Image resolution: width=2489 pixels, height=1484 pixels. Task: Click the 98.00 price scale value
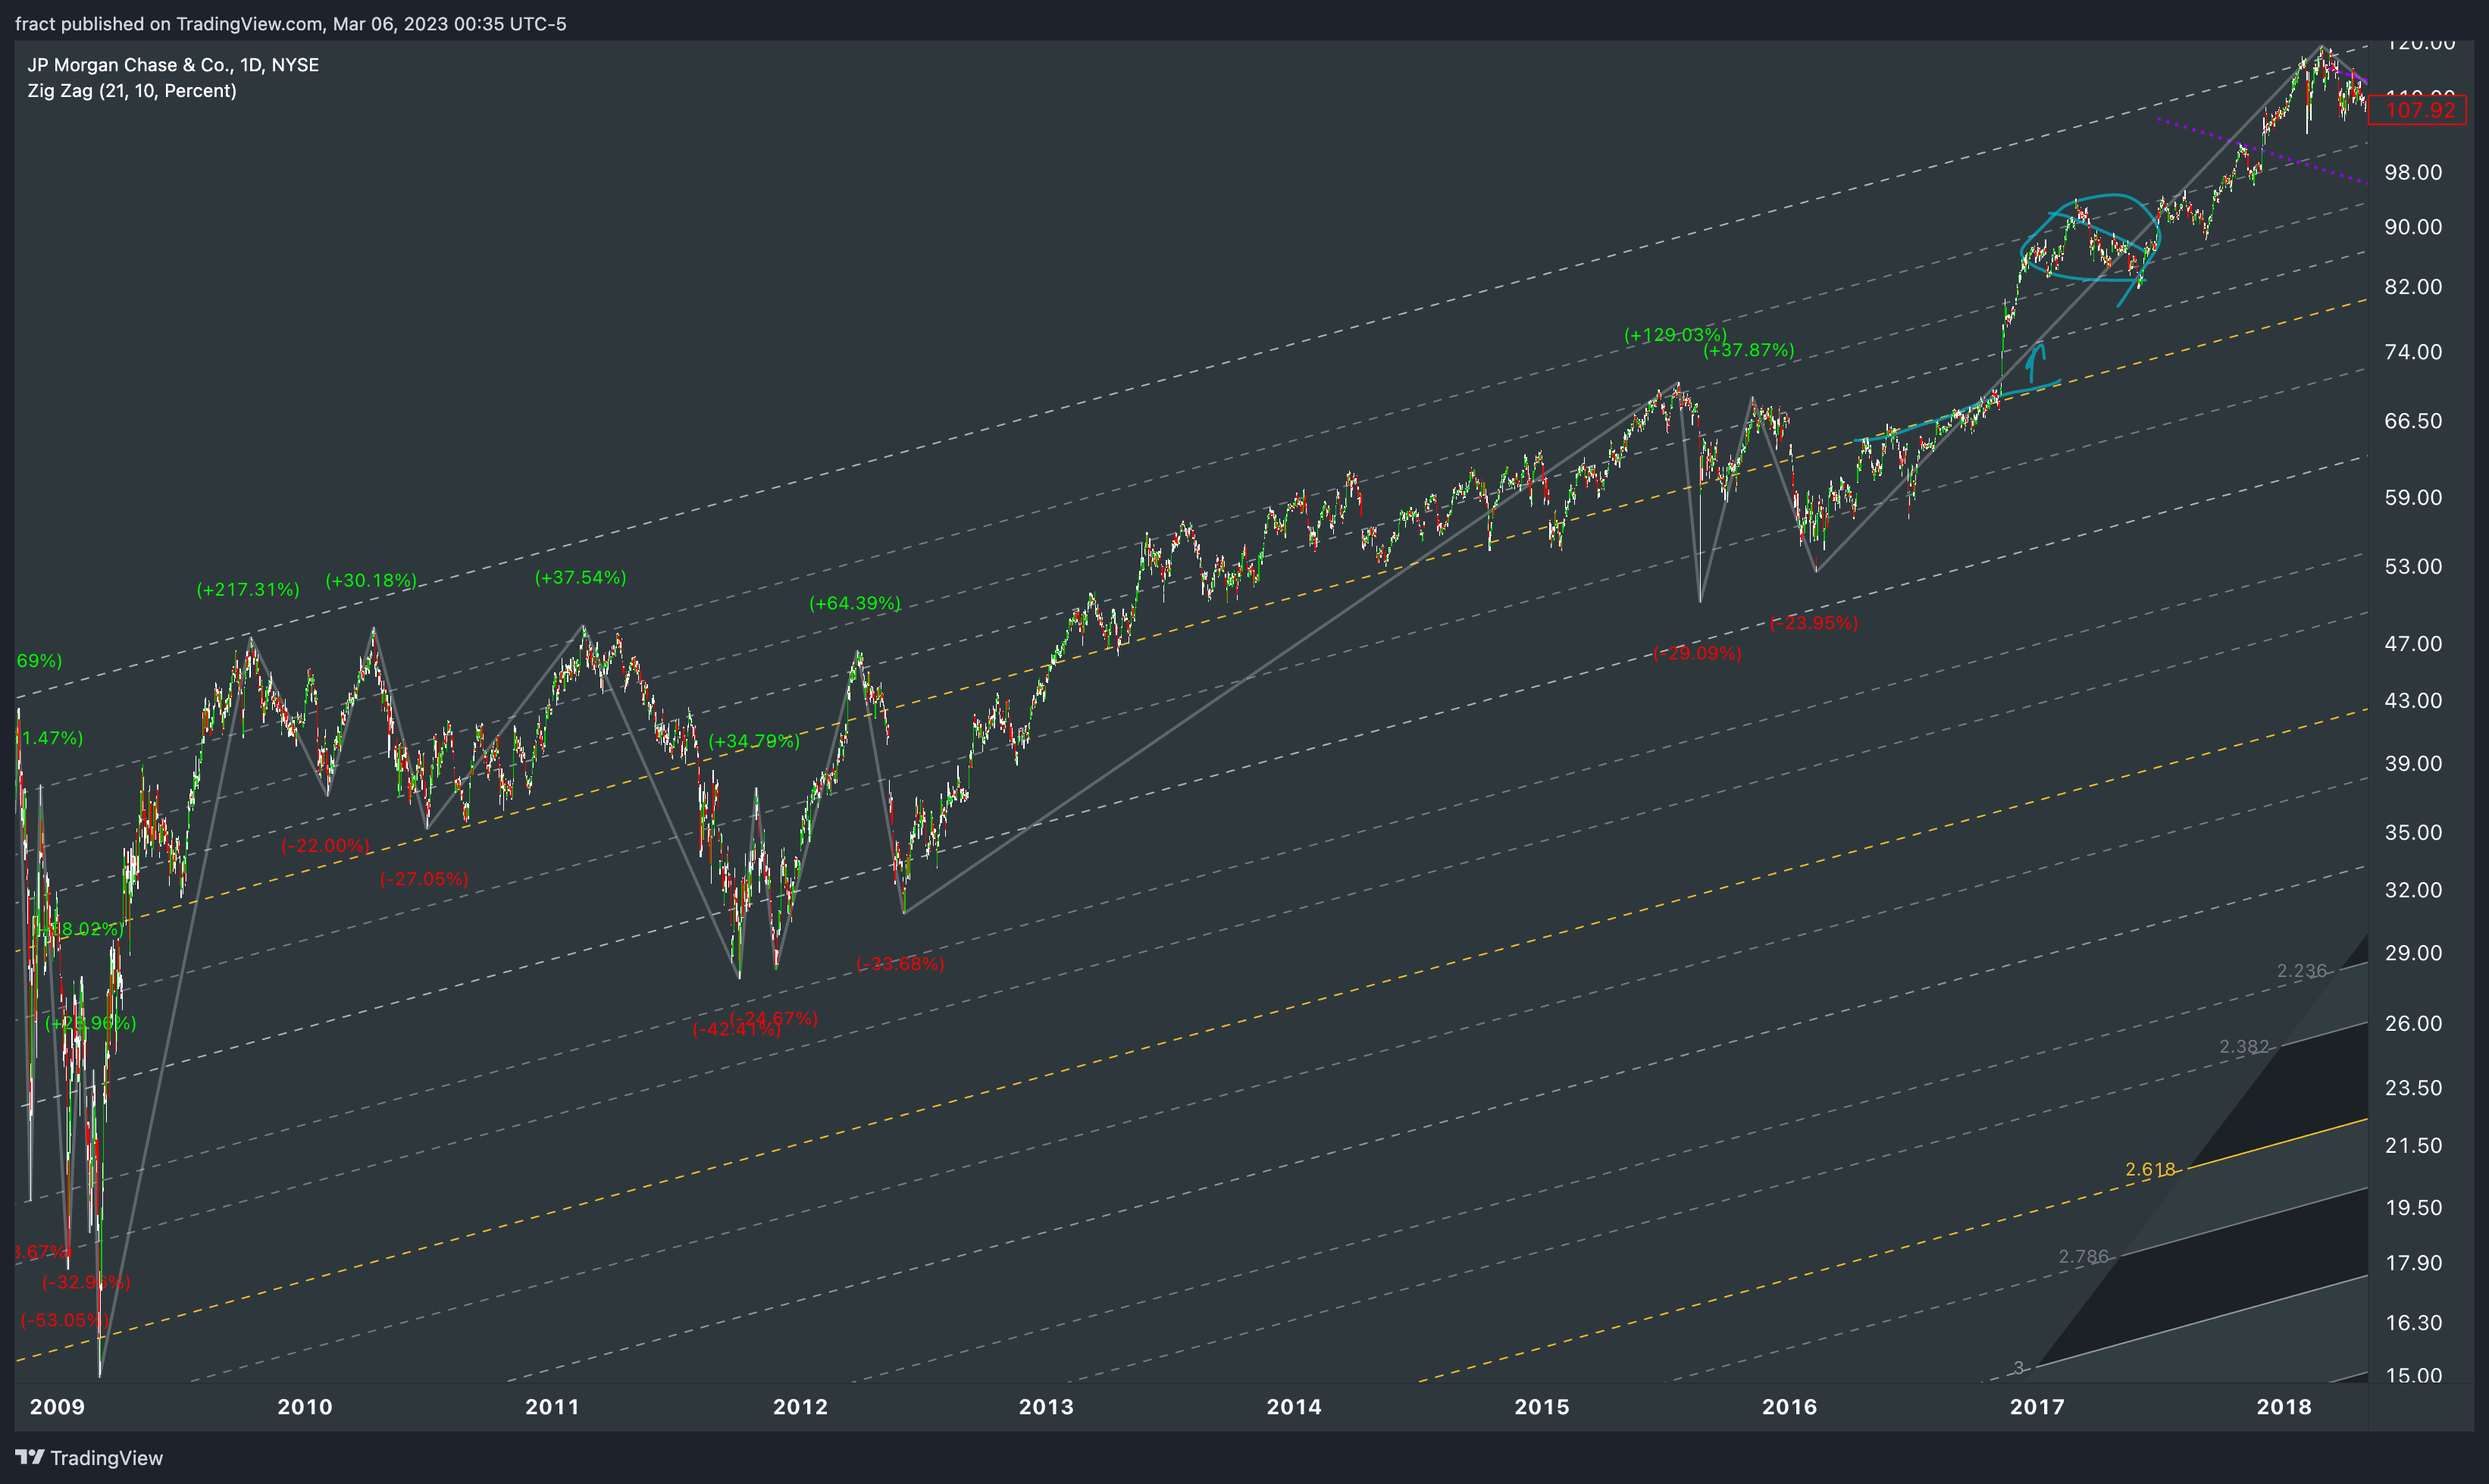pyautogui.click(x=2413, y=173)
